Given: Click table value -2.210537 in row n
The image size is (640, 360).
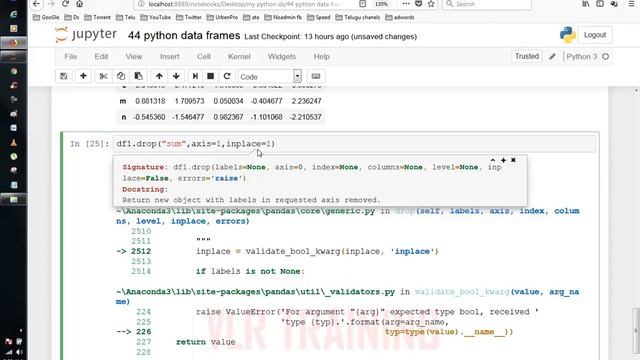Looking at the screenshot, I should [x=306, y=117].
